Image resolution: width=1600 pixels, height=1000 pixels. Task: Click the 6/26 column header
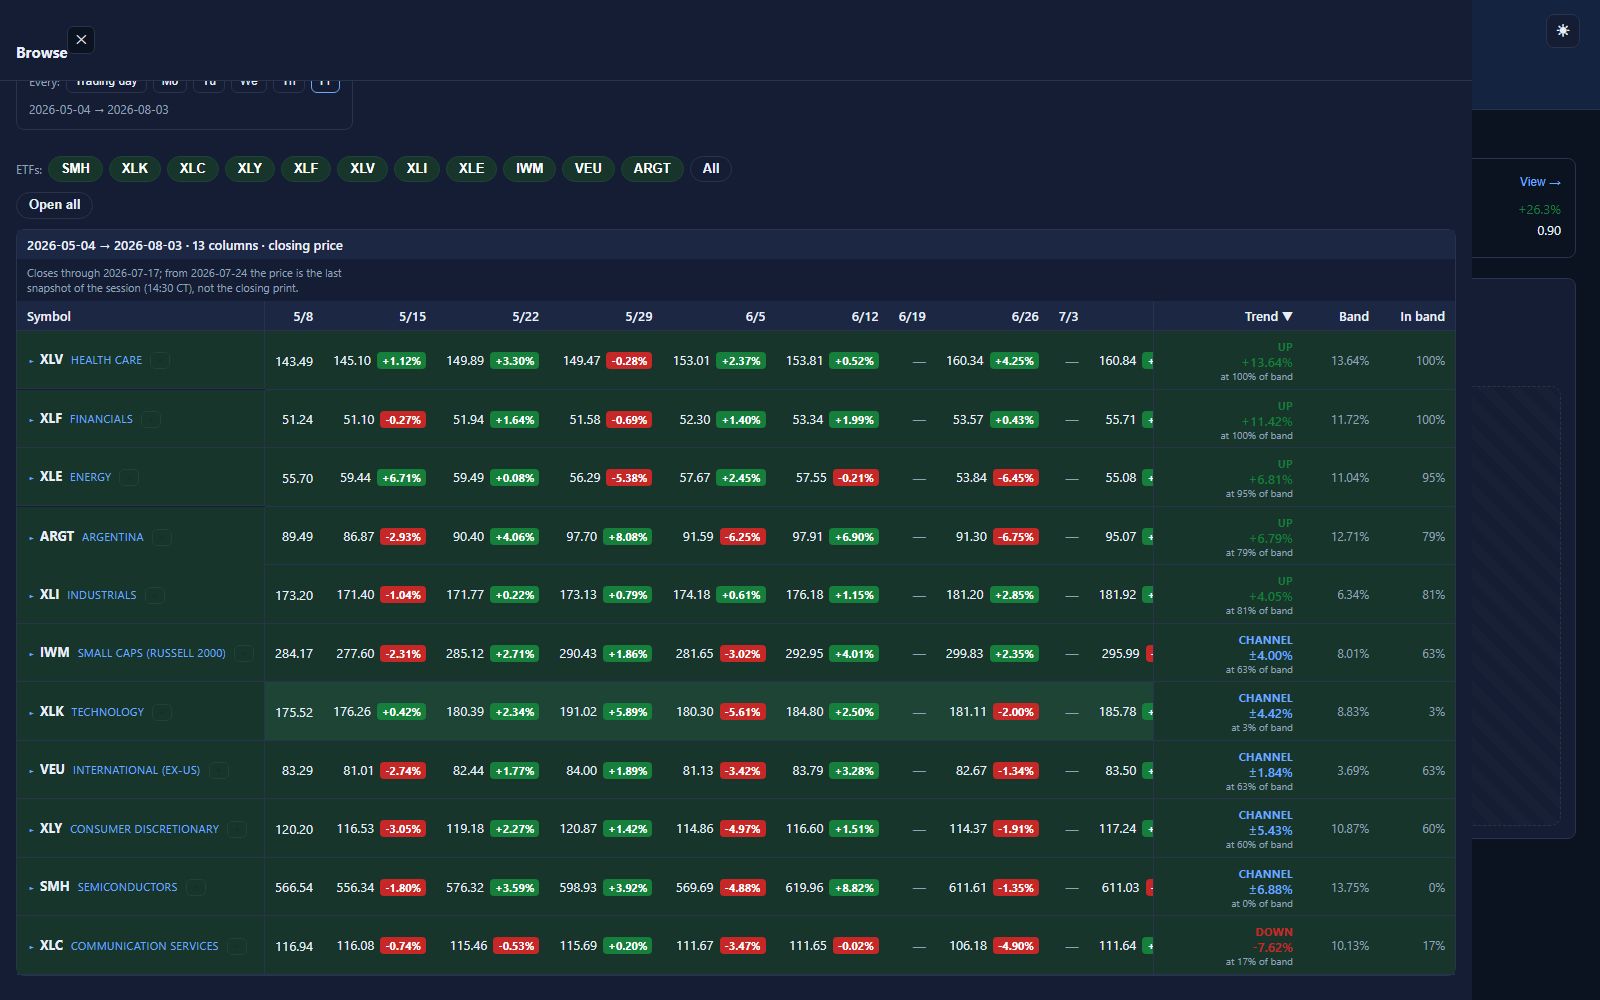tap(1025, 316)
